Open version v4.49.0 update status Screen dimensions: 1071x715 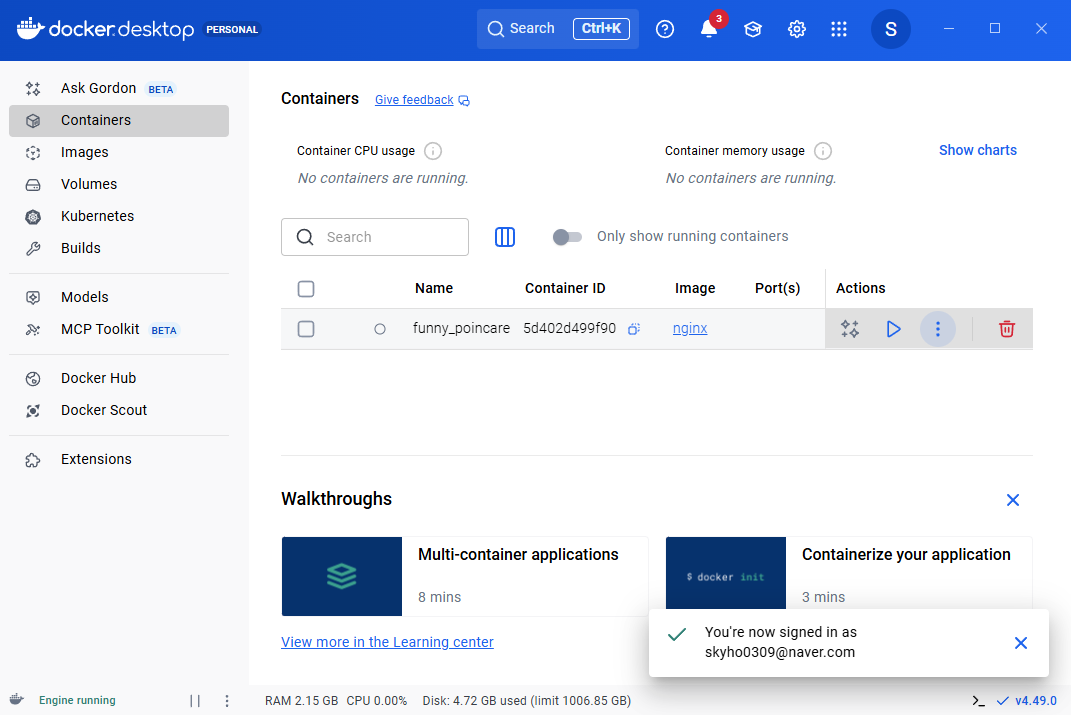pyautogui.click(x=1027, y=701)
